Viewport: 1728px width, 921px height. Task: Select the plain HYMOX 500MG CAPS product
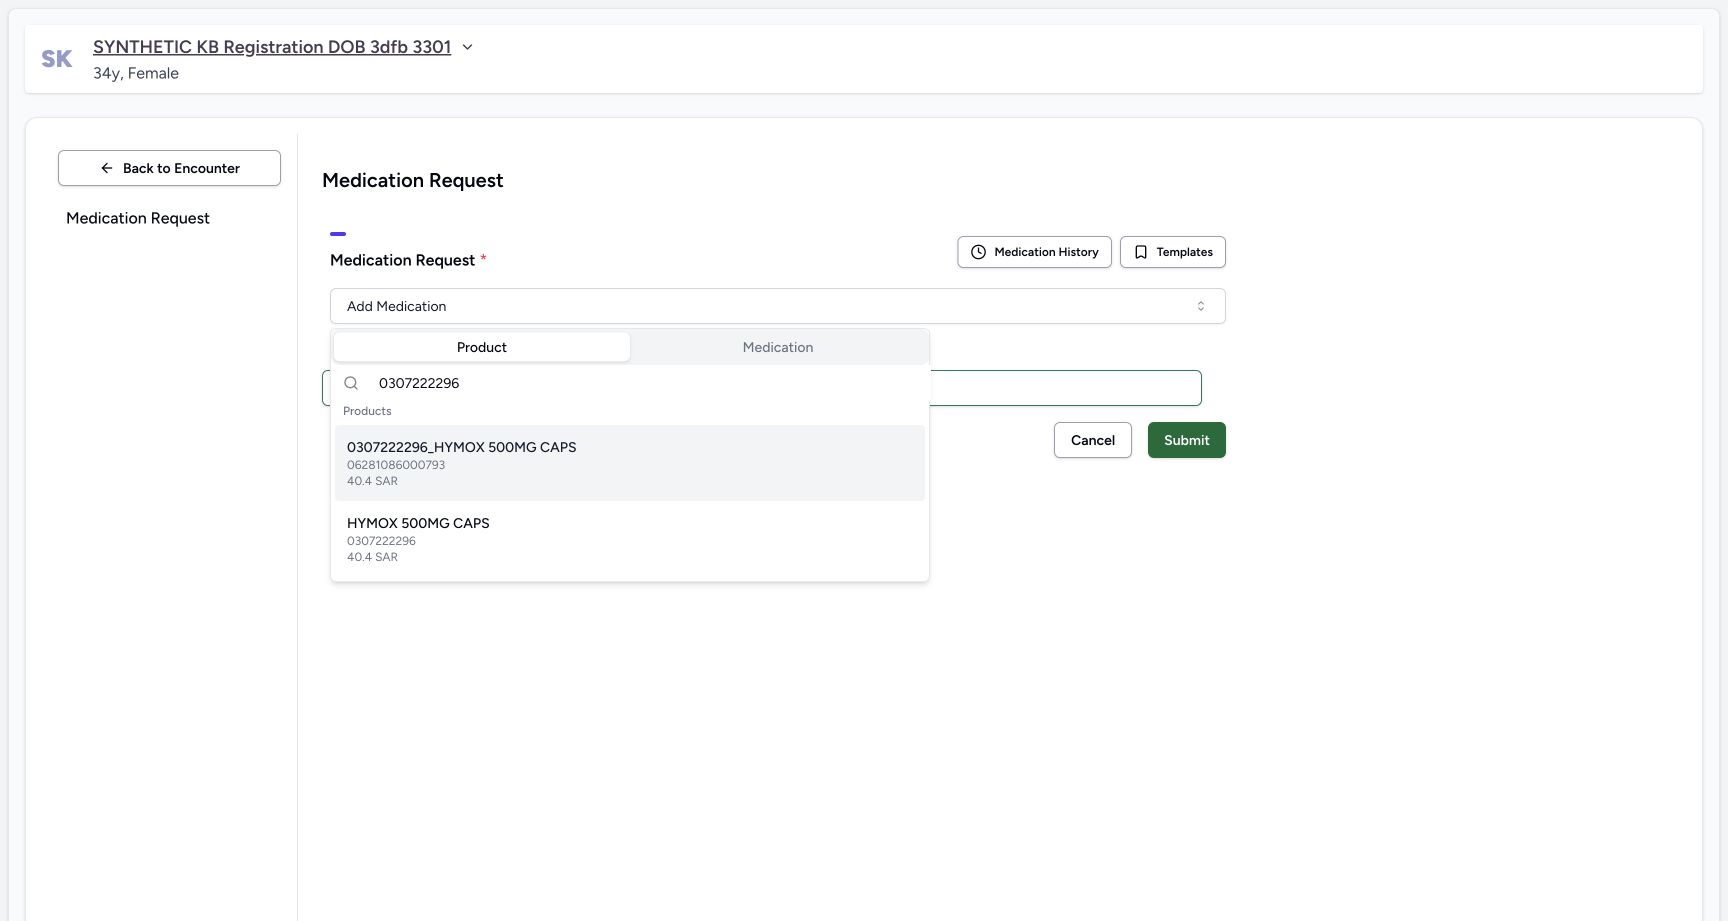pyautogui.click(x=630, y=539)
